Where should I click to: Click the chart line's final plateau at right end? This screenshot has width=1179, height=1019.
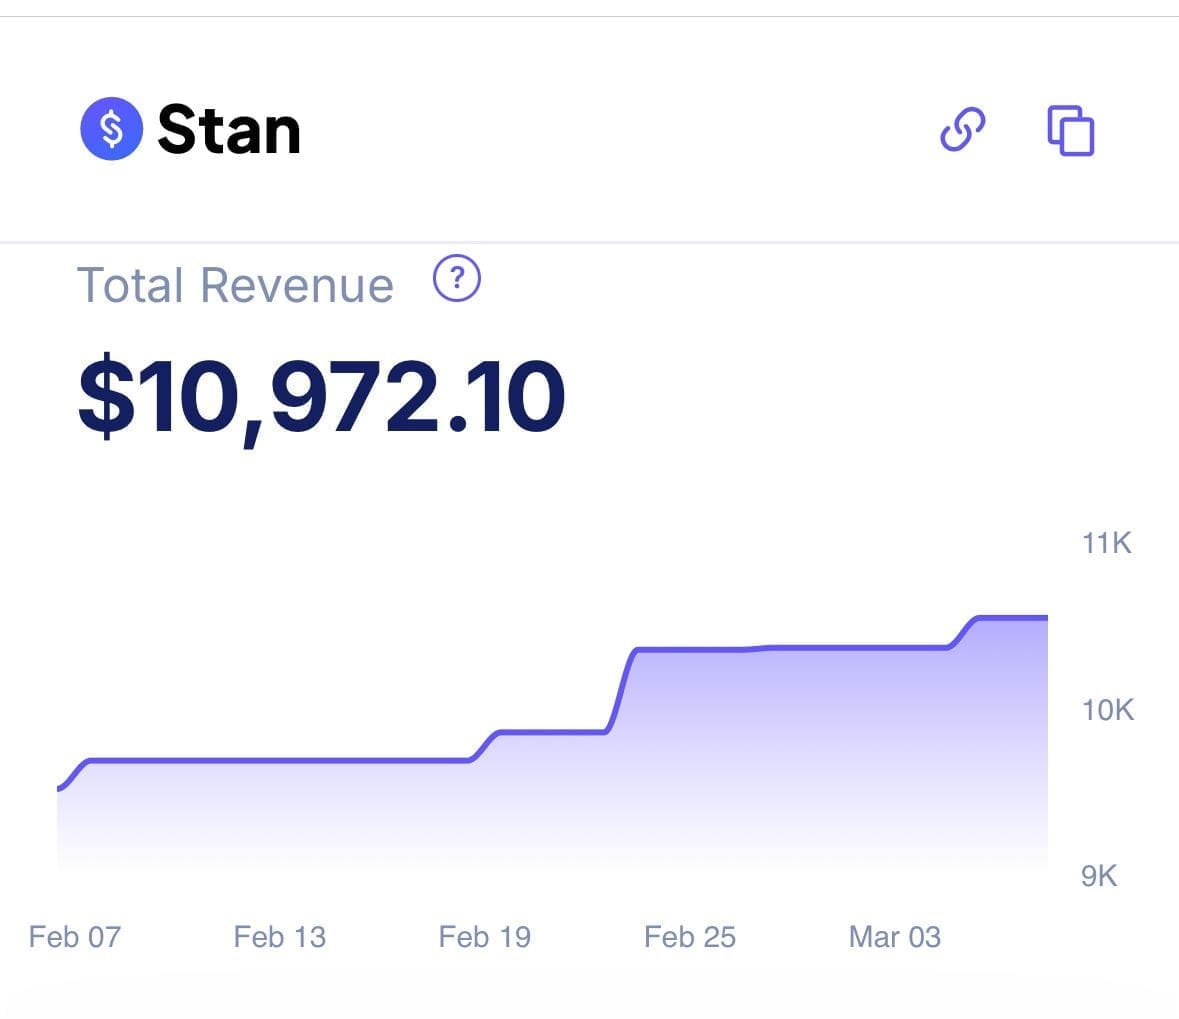tap(1011, 618)
